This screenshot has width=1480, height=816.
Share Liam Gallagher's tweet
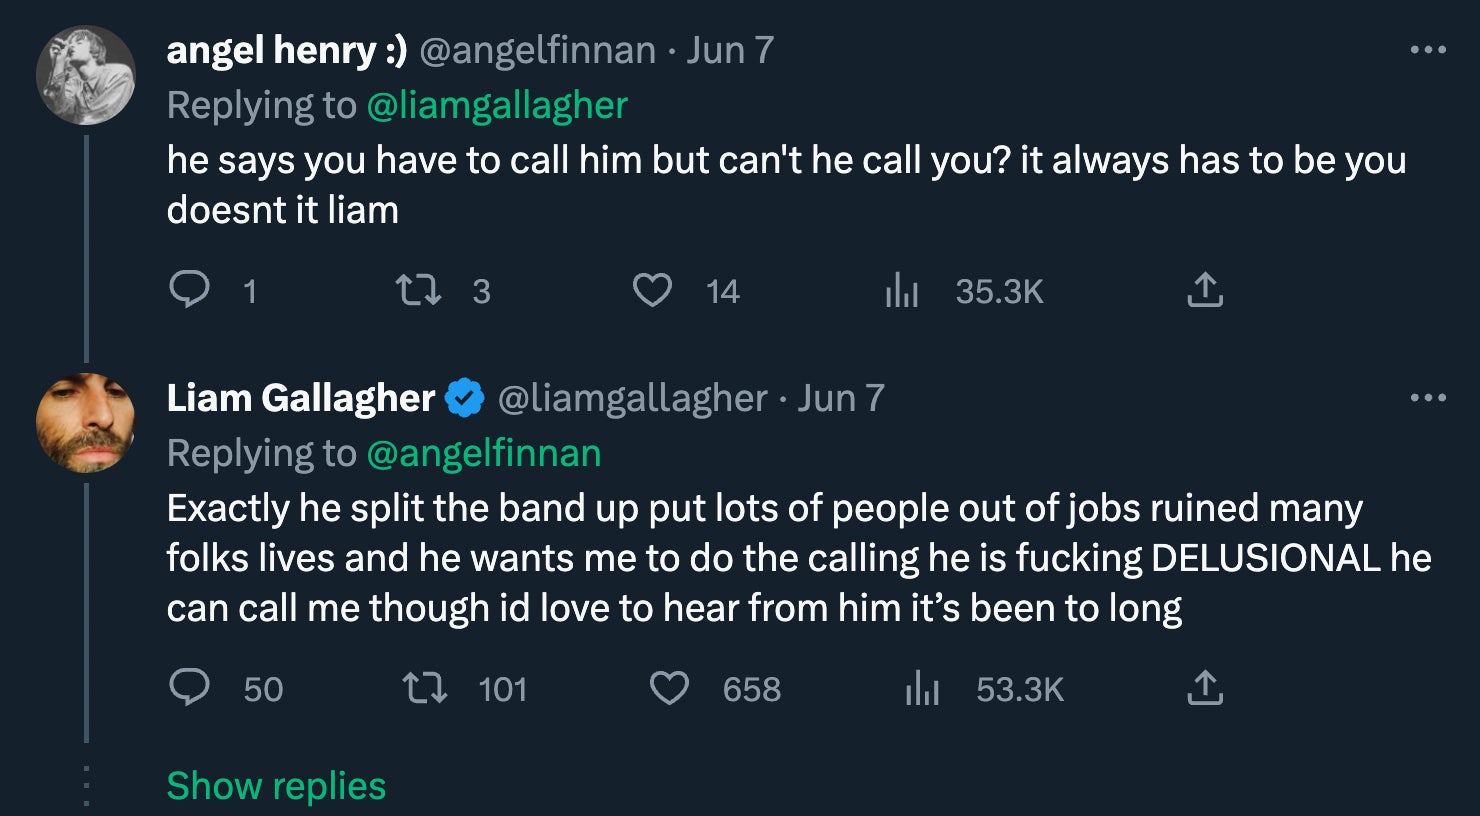[1205, 688]
